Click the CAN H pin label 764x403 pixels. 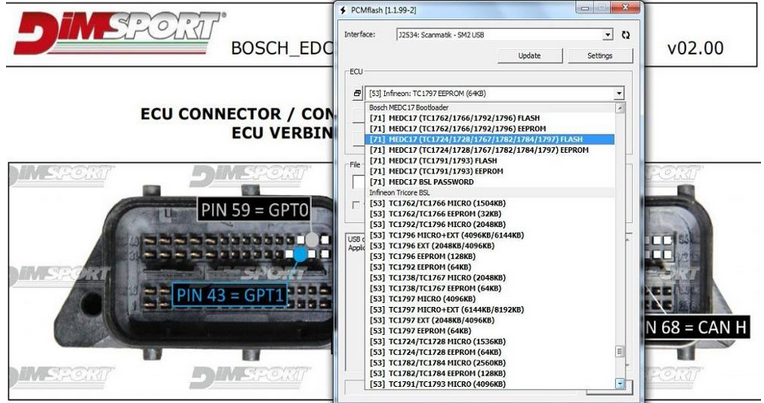697,327
